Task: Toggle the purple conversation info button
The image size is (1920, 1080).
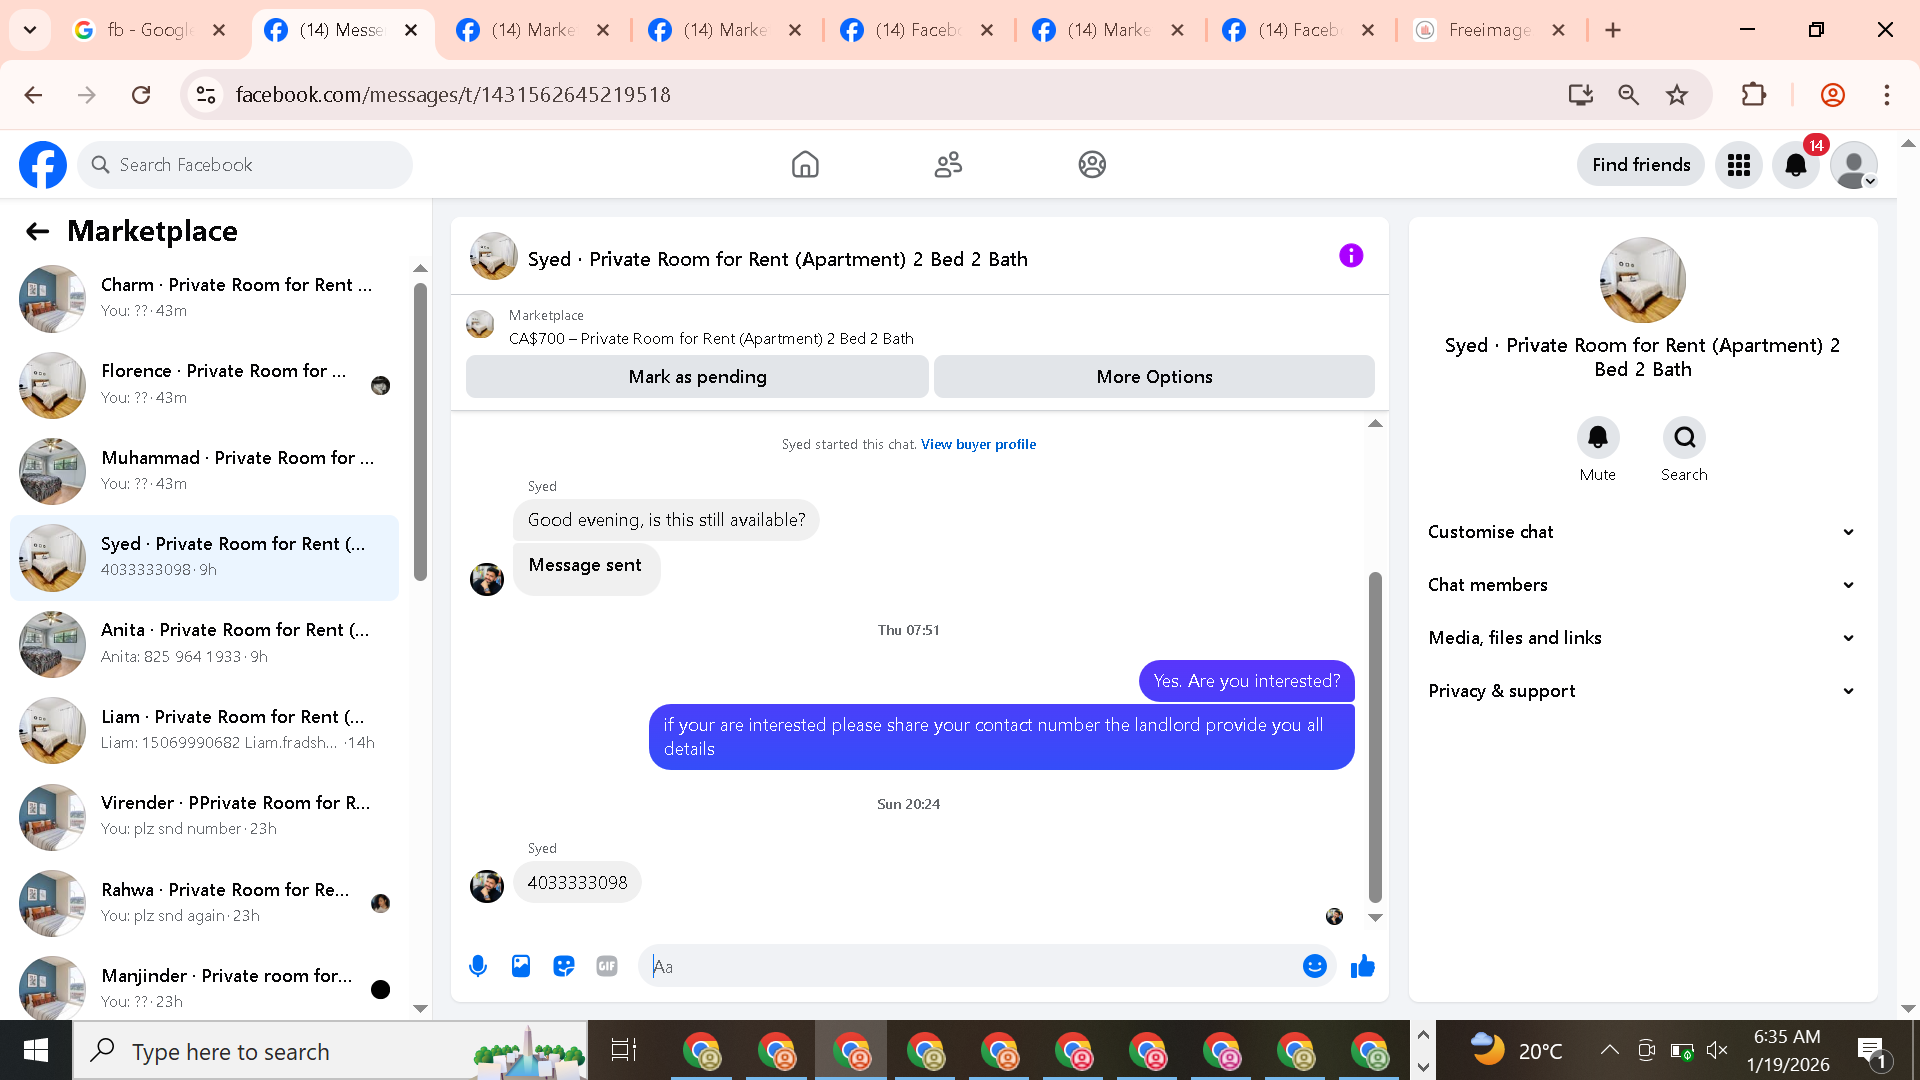Action: [x=1351, y=256]
